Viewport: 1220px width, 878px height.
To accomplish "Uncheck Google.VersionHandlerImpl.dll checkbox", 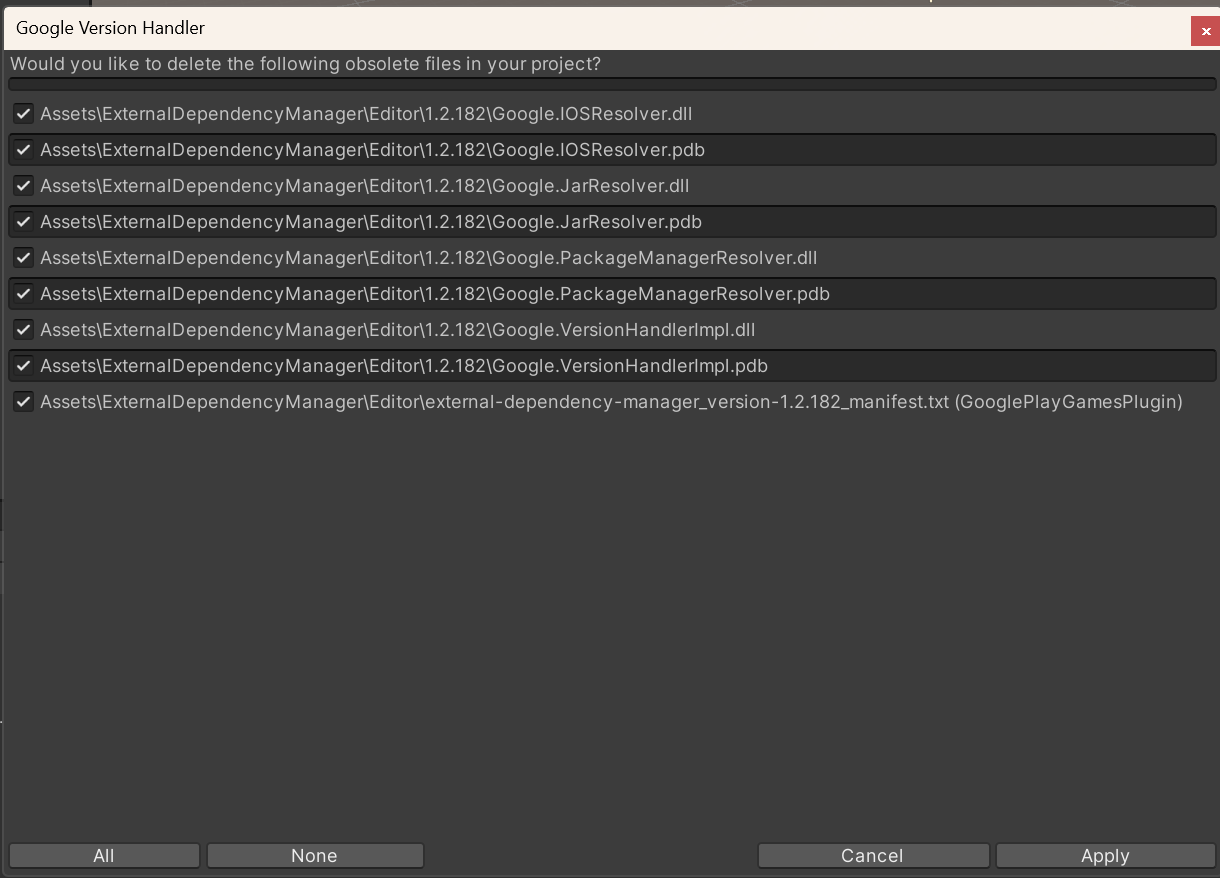I will pos(23,330).
